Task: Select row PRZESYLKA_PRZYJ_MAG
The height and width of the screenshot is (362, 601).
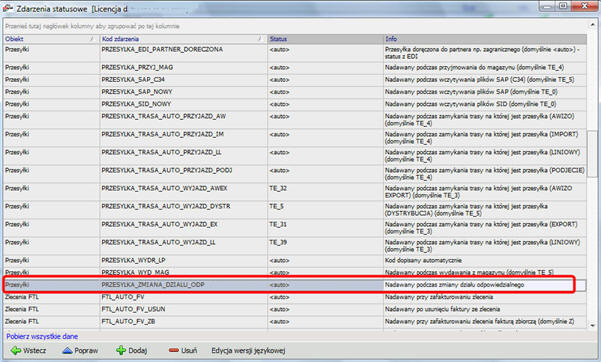Action: [295, 67]
